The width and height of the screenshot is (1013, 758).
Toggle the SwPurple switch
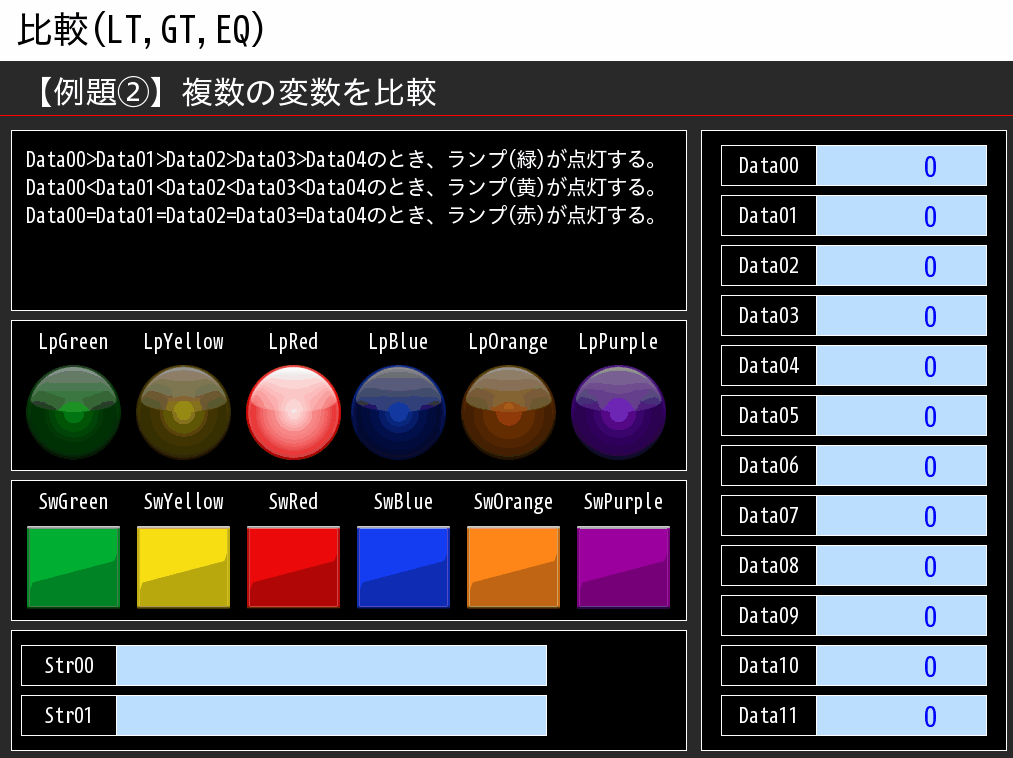coord(623,567)
